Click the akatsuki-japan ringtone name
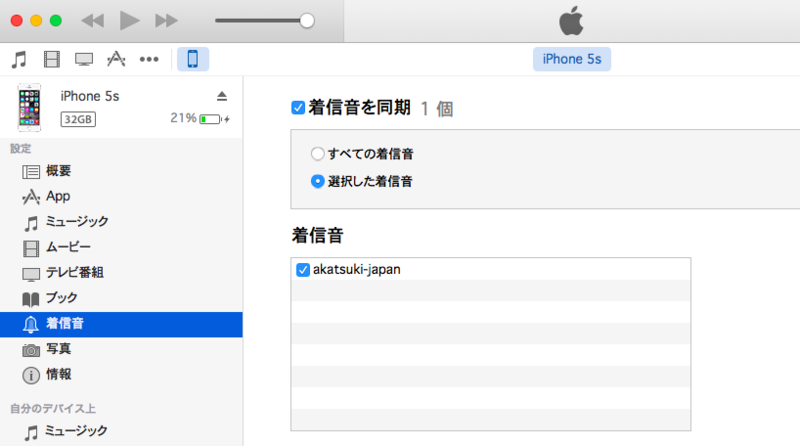 (x=357, y=269)
